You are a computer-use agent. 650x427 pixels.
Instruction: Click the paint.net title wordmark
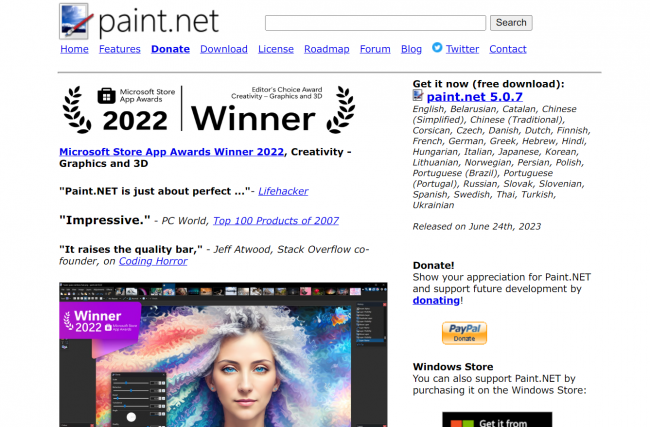(158, 22)
